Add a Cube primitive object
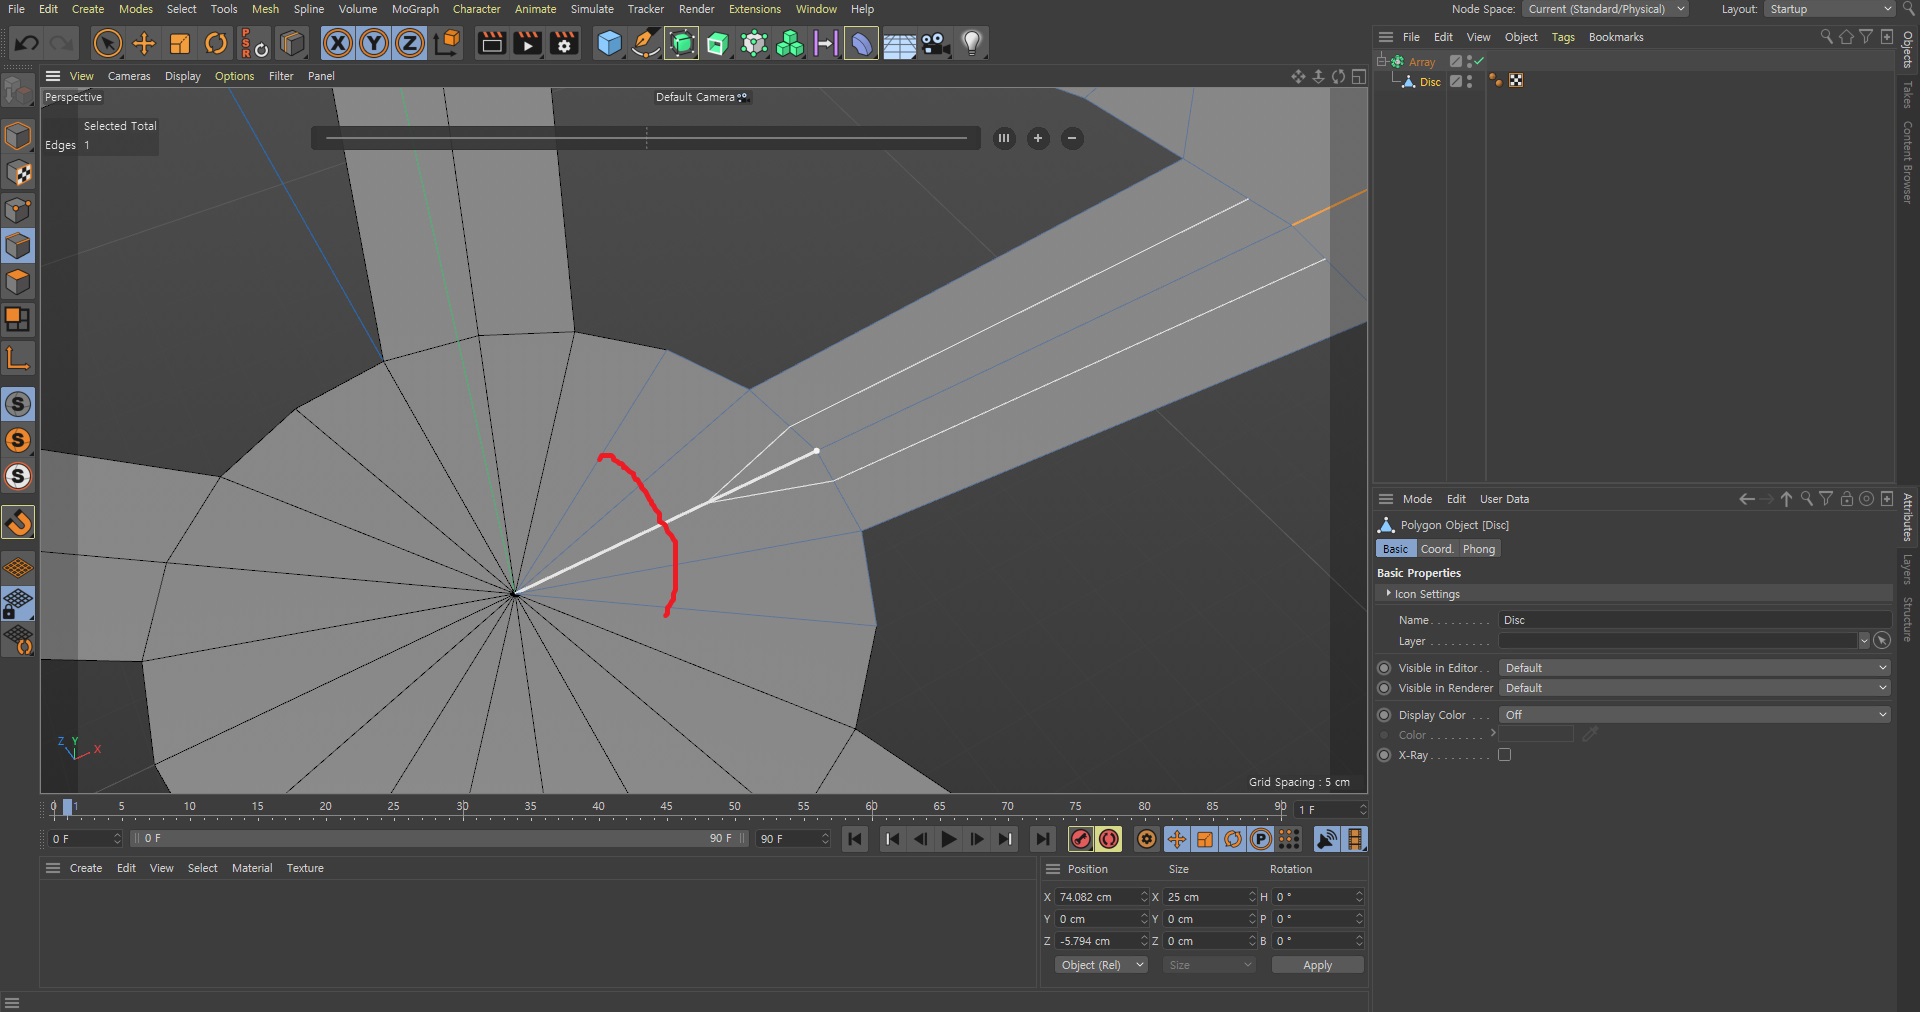This screenshot has height=1012, width=1922. pyautogui.click(x=609, y=43)
